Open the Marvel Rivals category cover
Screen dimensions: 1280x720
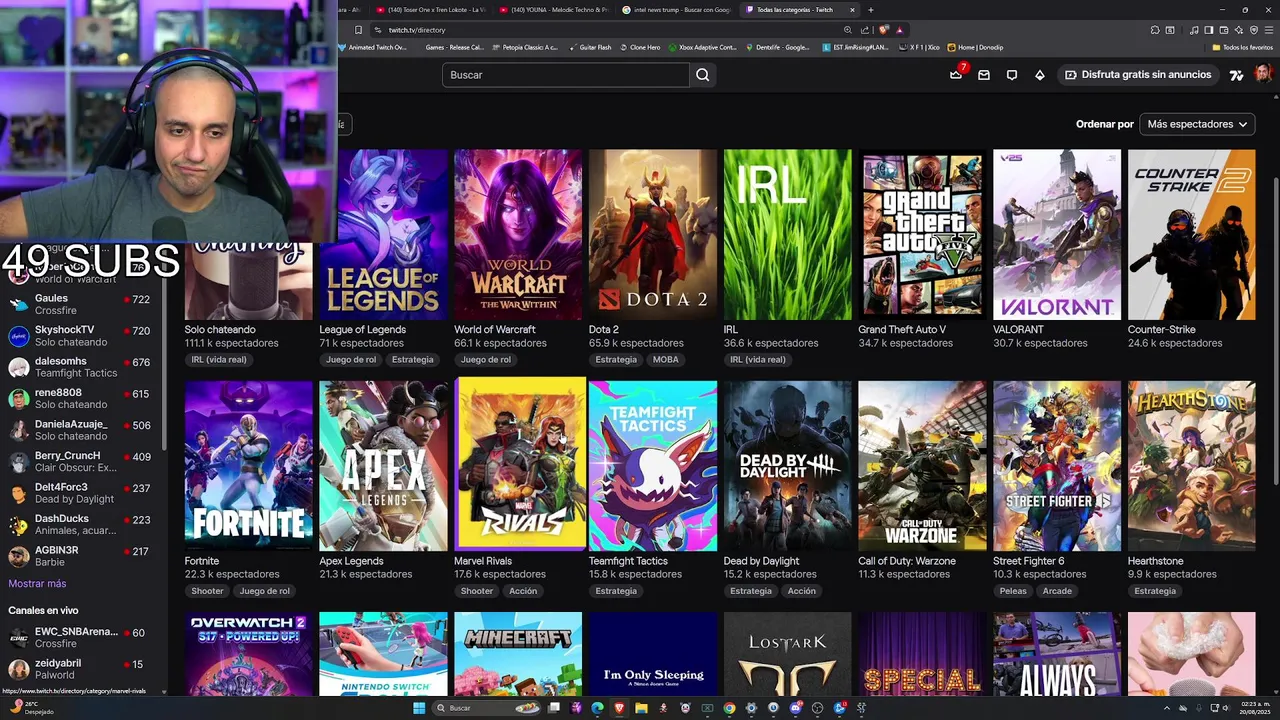[520, 464]
